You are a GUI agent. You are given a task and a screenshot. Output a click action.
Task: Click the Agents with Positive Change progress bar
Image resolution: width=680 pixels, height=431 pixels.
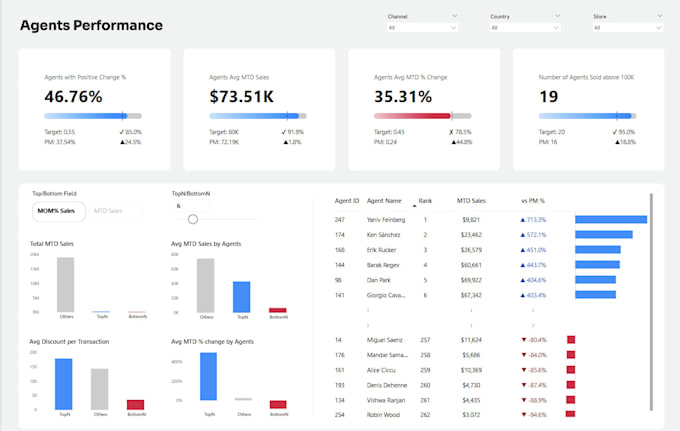93,116
